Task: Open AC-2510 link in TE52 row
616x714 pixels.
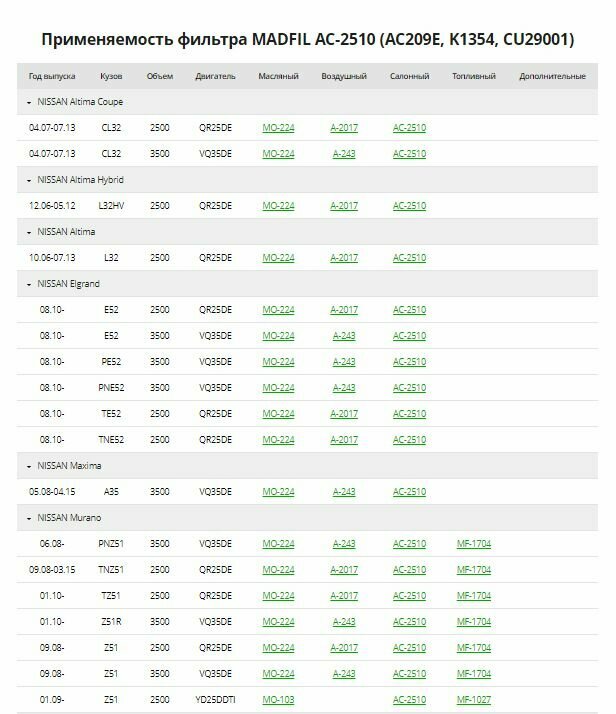Action: point(409,413)
